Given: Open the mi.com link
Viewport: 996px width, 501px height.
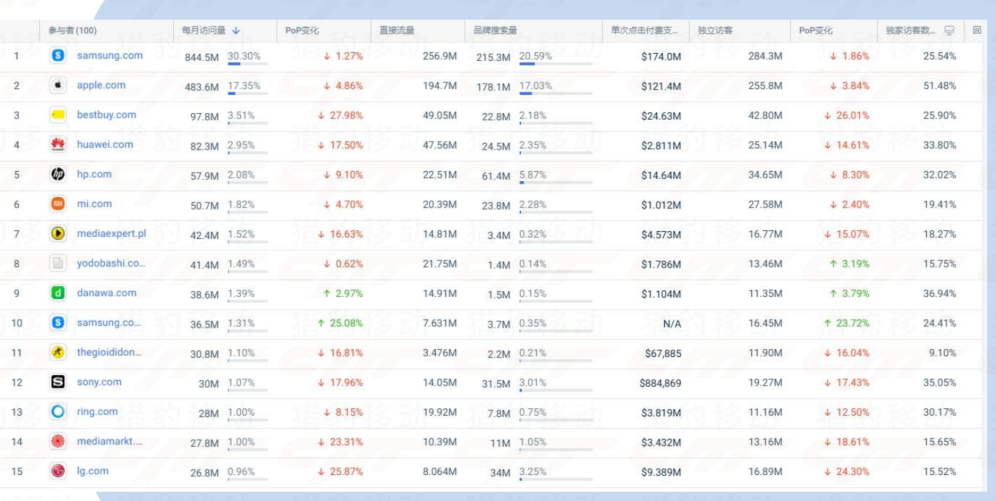Looking at the screenshot, I should [94, 204].
